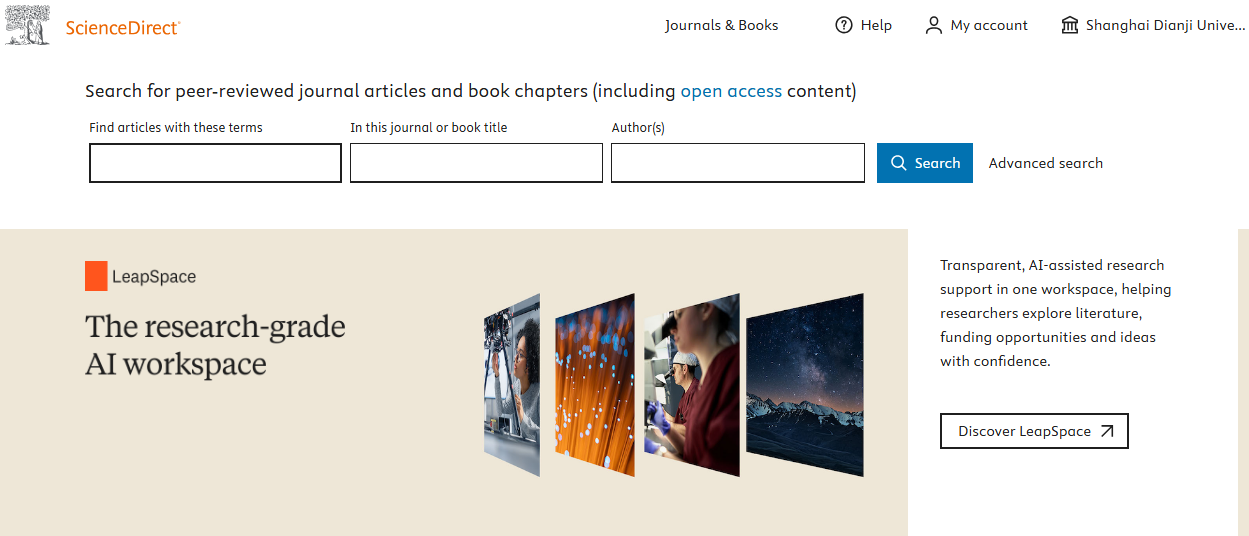
Task: Click the ScienceDirect wordmark
Action: point(123,27)
